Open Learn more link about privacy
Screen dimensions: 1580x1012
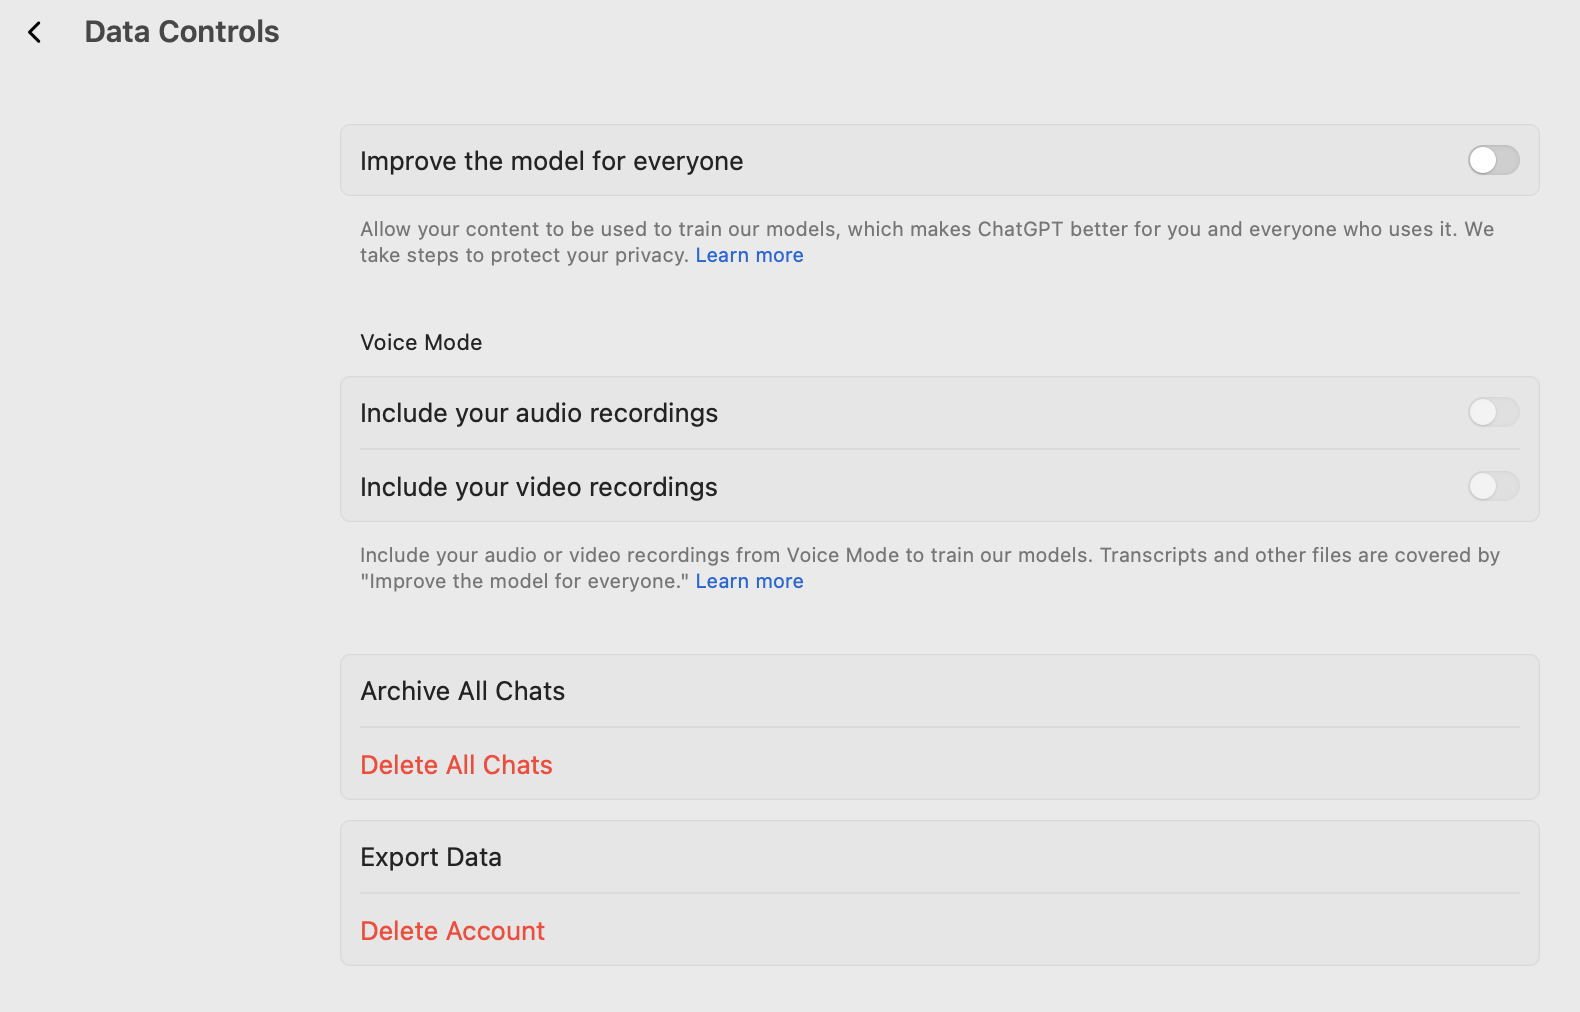749,255
